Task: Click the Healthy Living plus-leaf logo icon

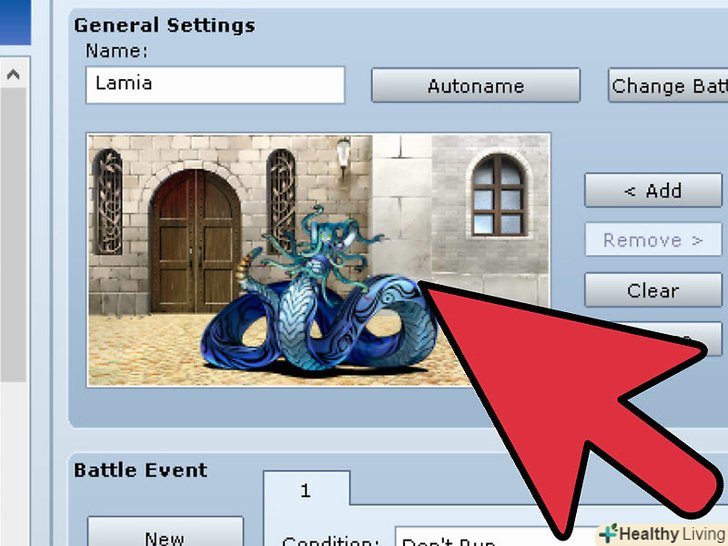Action: tap(608, 533)
